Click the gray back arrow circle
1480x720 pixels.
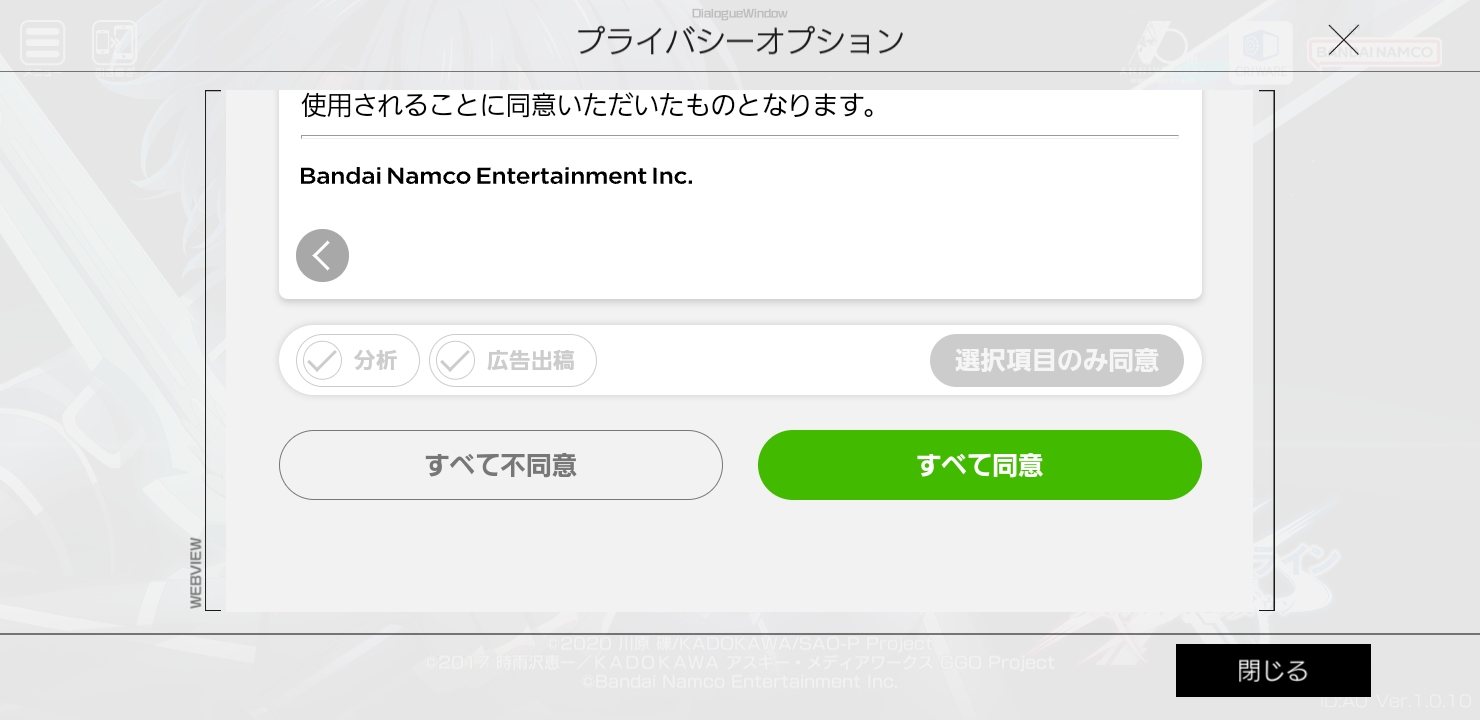coord(322,255)
